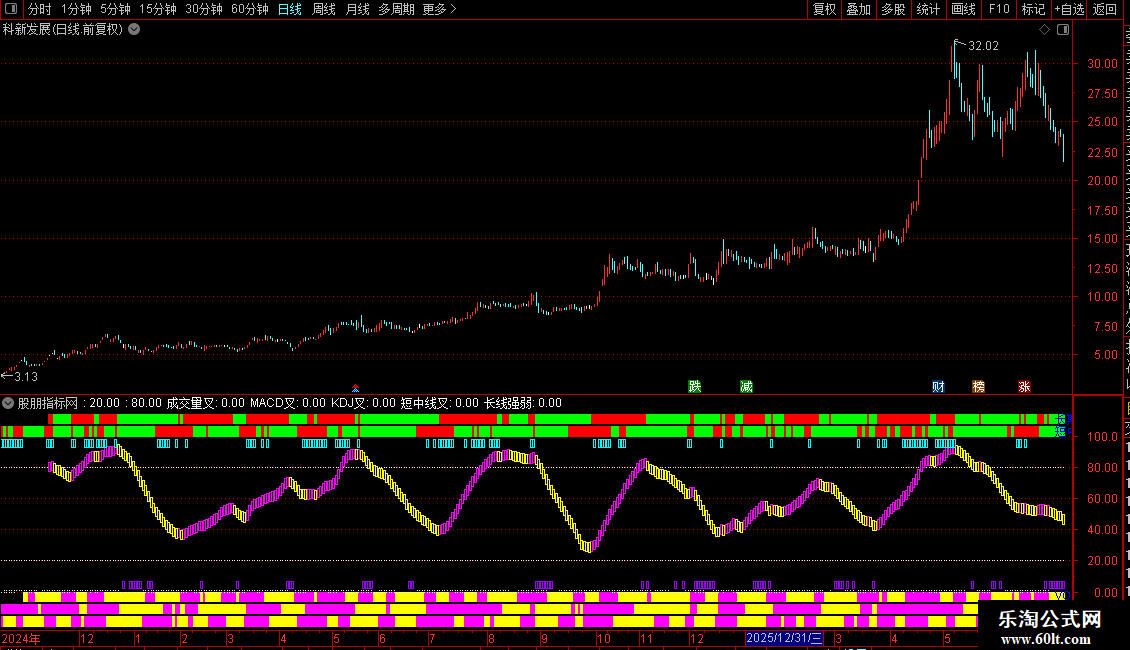Click the 100.0 indicator axis label
This screenshot has width=1130, height=650.
pyautogui.click(x=1103, y=437)
